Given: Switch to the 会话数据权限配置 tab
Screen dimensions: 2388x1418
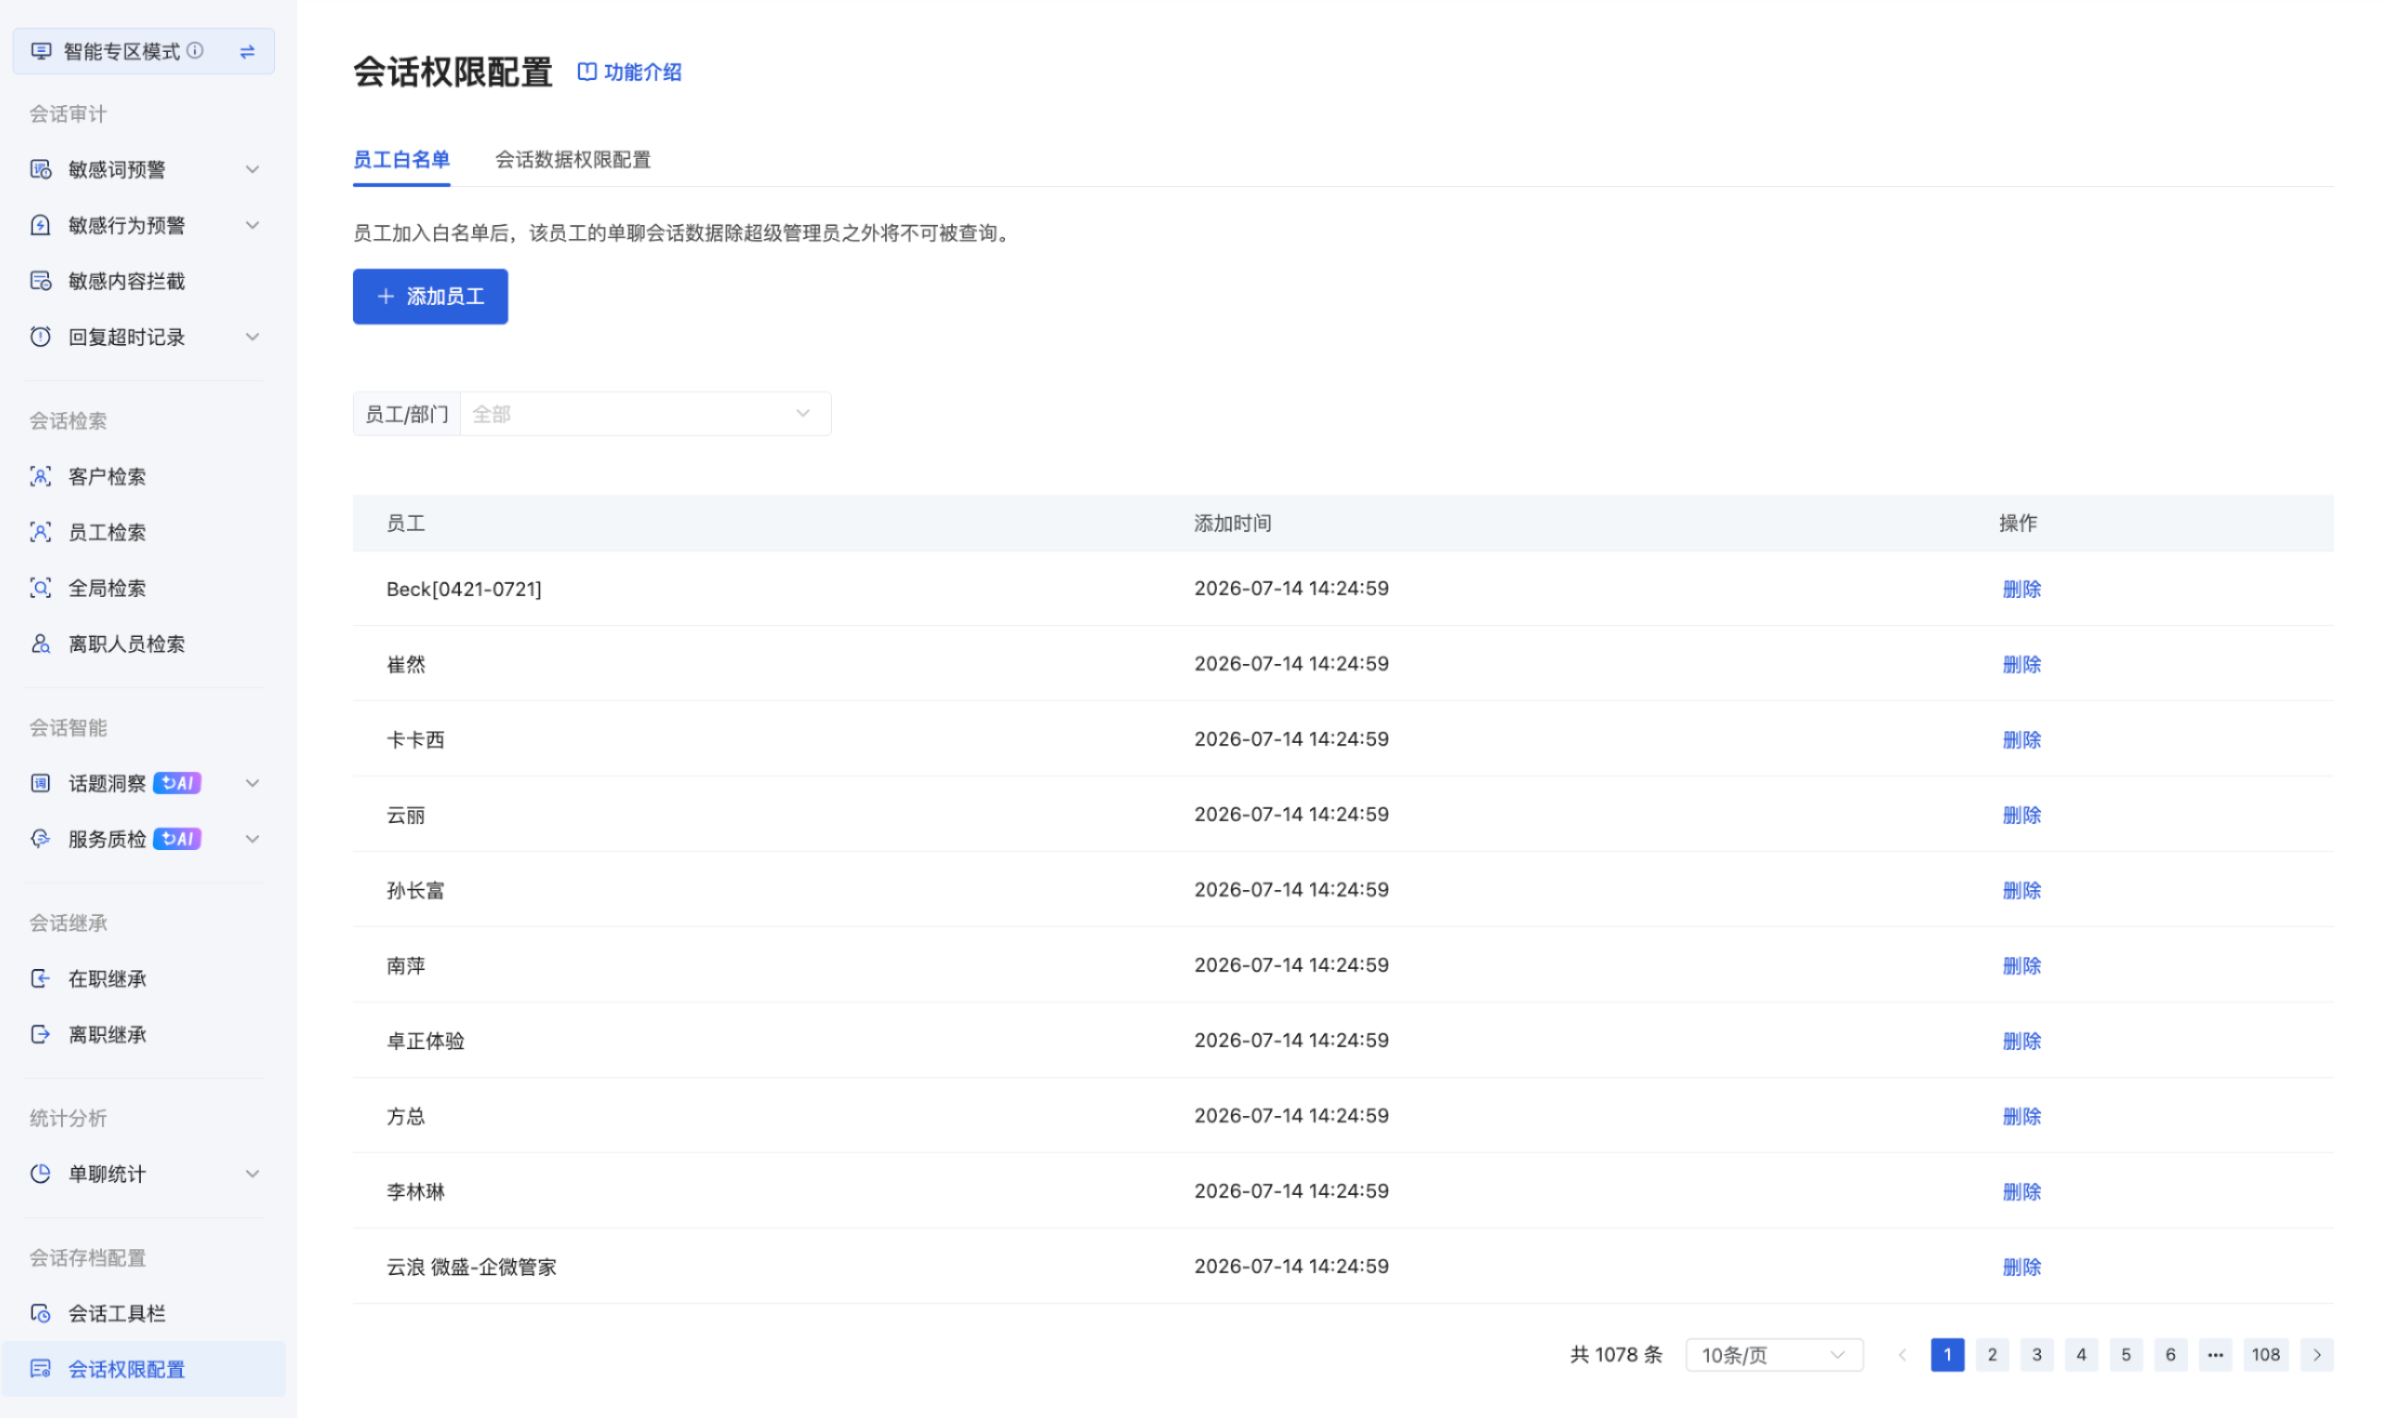Looking at the screenshot, I should (x=573, y=160).
